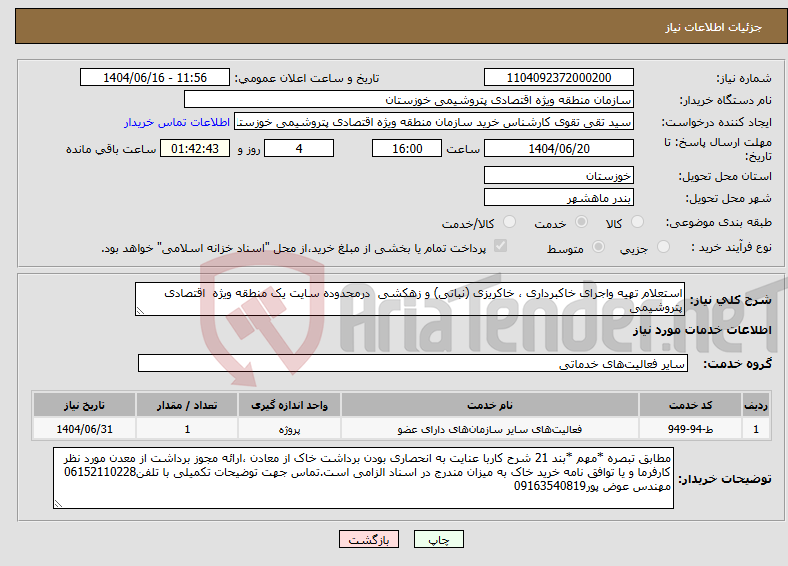The height and width of the screenshot is (566, 788).
Task: Click the بازگشت (back) button
Action: click(x=369, y=539)
